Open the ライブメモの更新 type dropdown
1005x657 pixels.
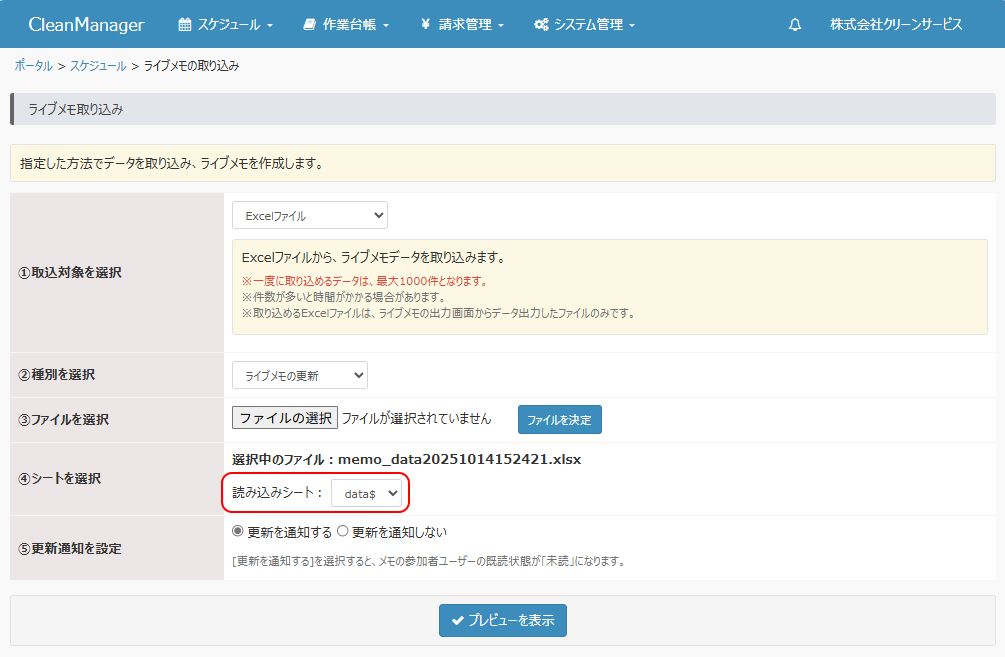coord(299,375)
